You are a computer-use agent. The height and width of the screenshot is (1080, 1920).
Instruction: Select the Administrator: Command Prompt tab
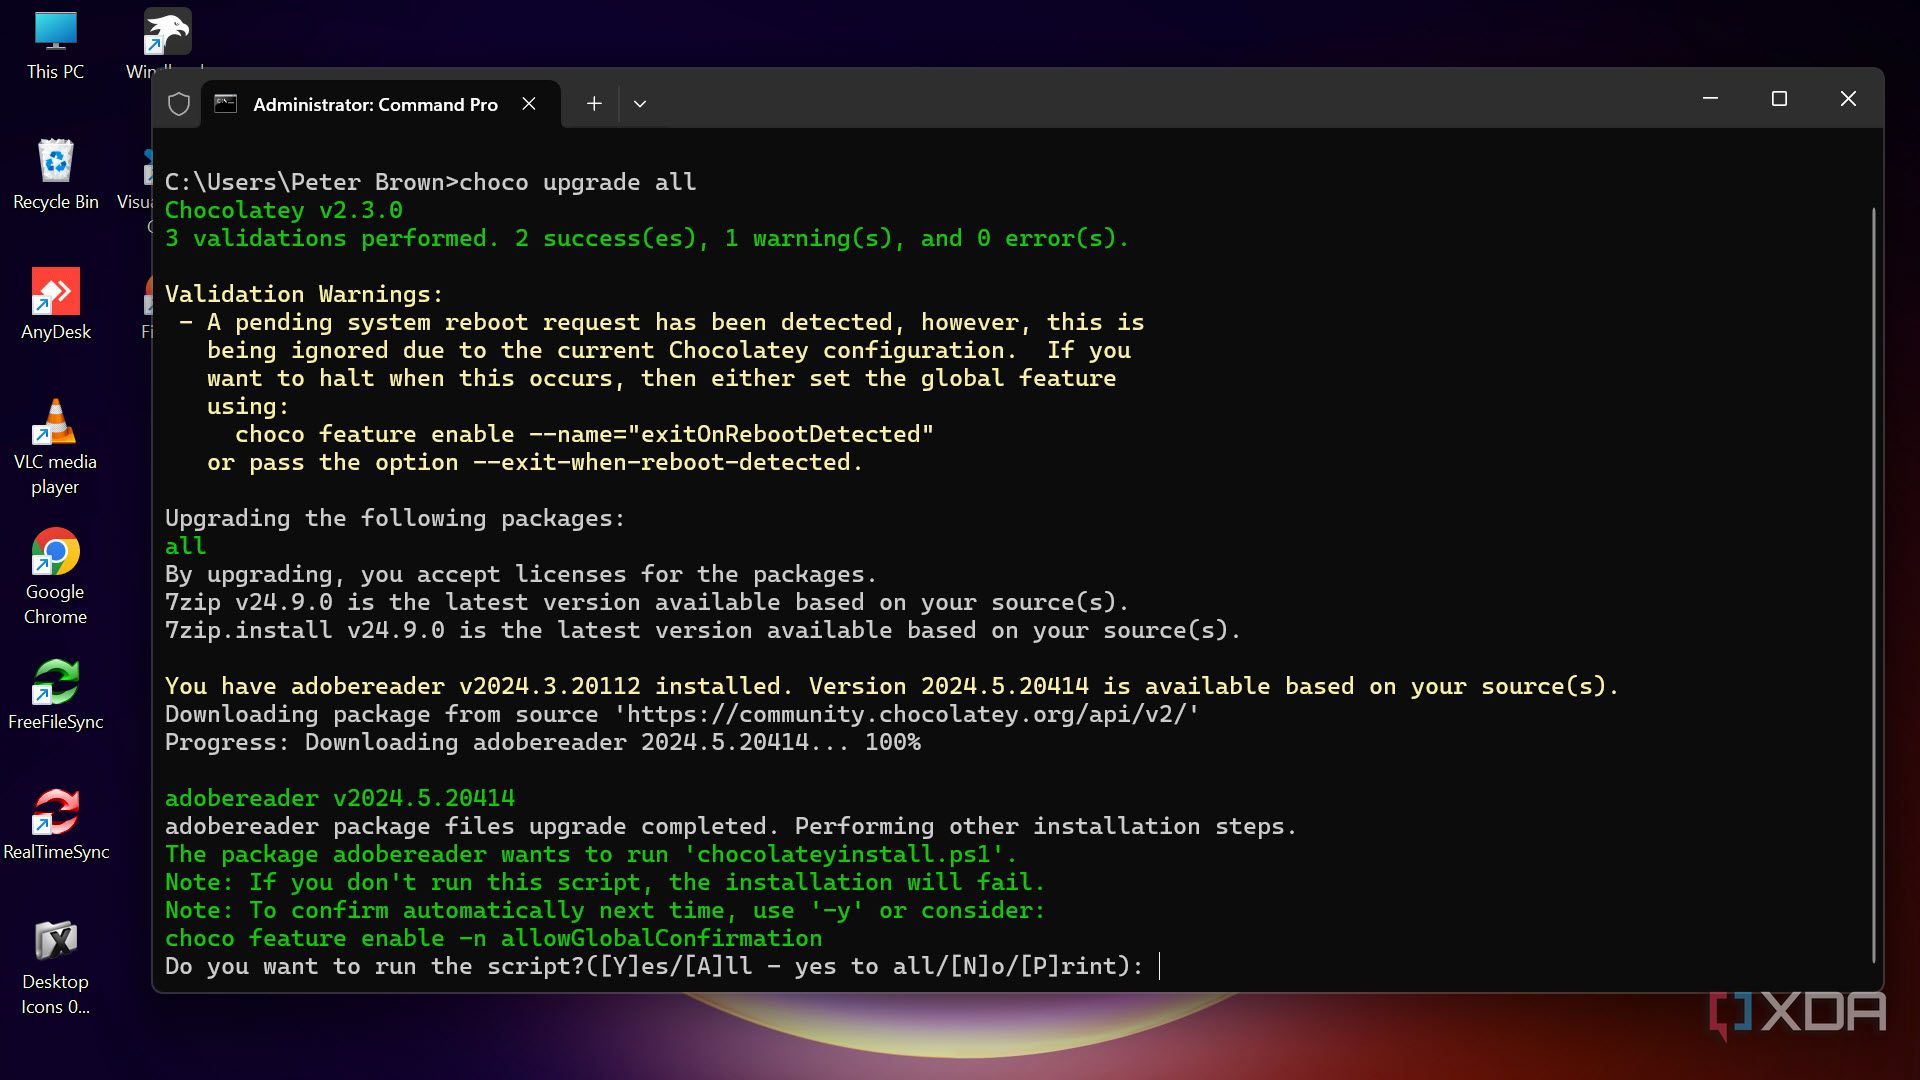(375, 104)
